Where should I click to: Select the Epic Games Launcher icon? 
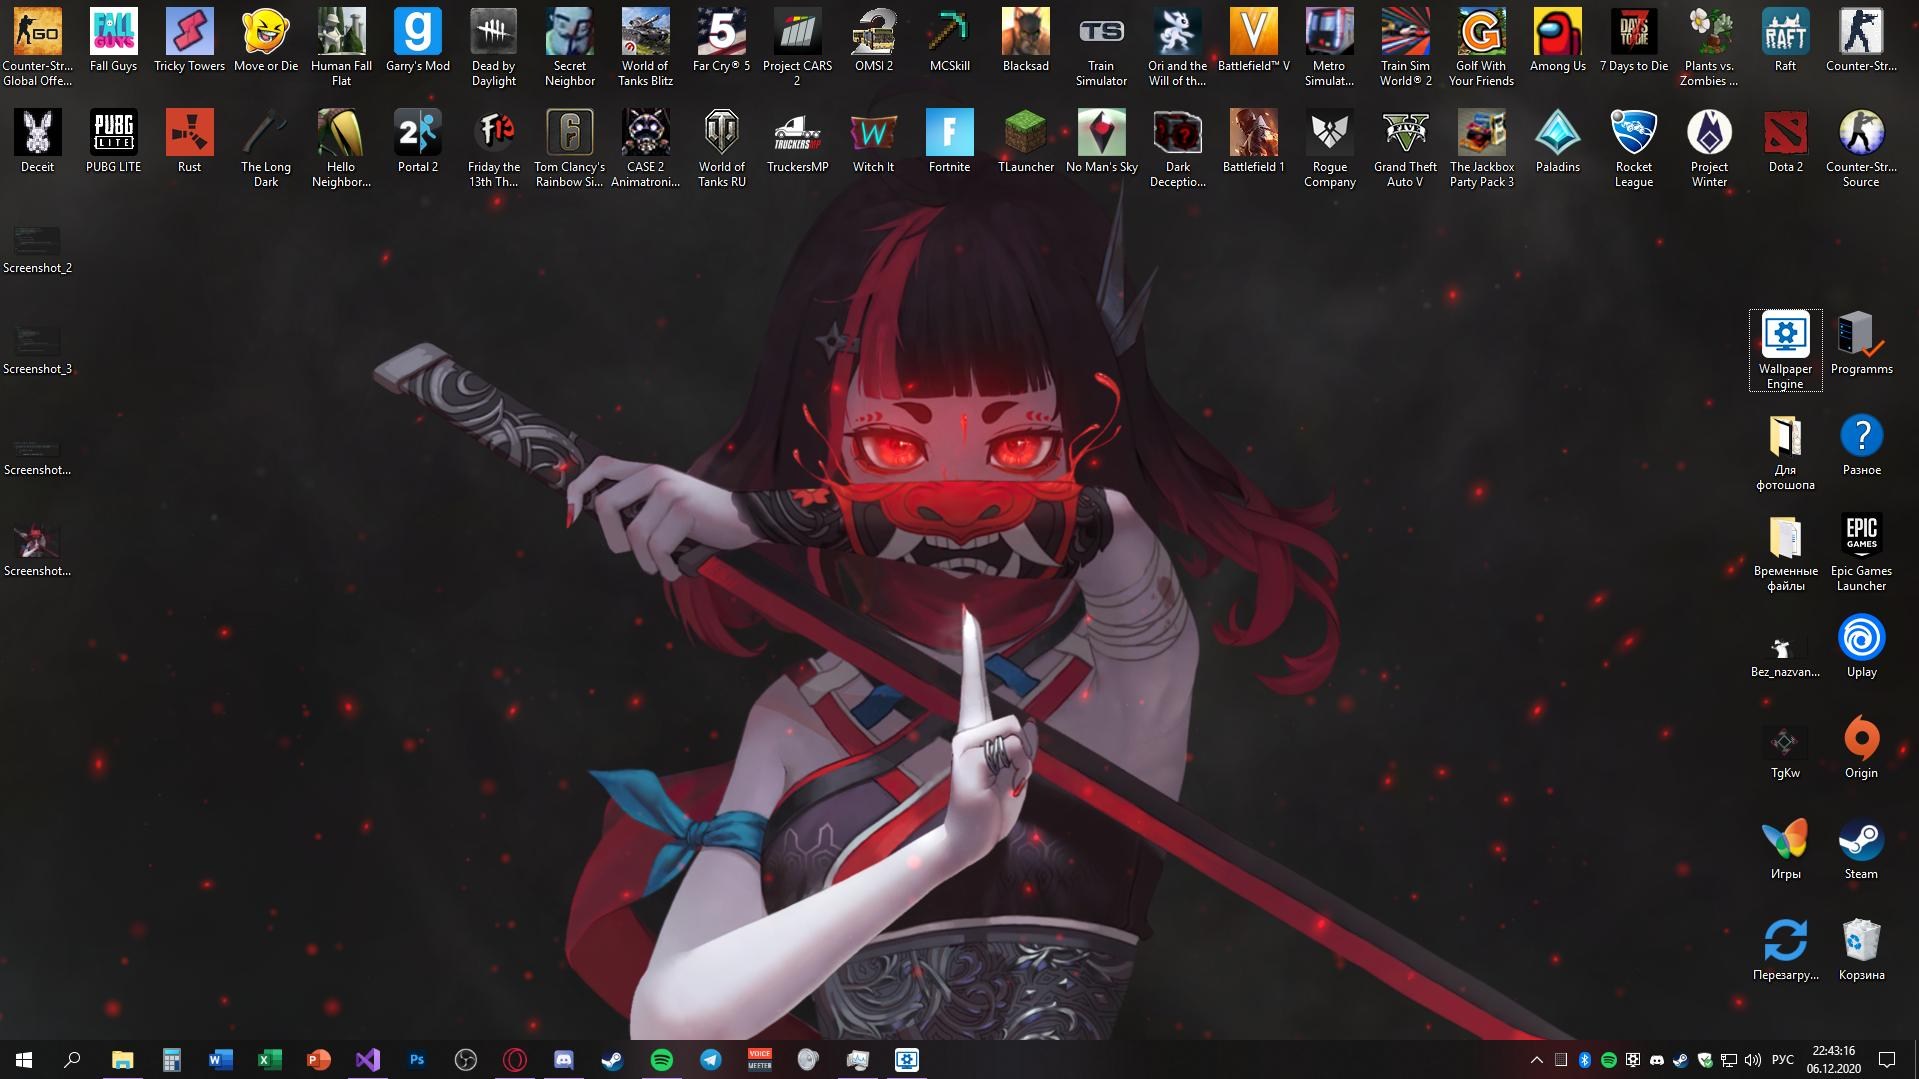[1861, 553]
